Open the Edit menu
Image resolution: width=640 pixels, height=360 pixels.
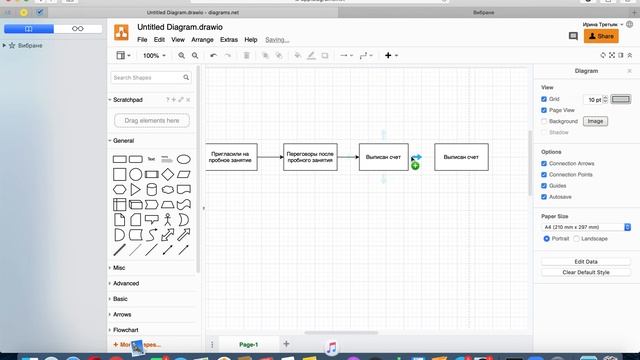(159, 40)
